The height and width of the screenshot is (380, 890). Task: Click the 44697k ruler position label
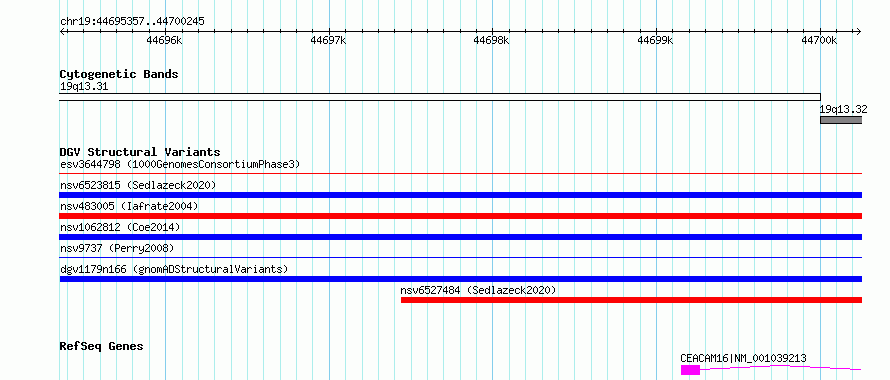tap(329, 40)
